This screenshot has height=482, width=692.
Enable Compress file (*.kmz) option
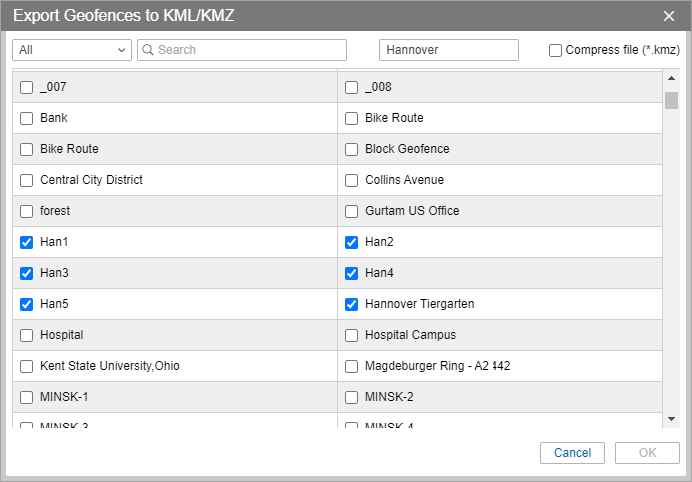[x=556, y=50]
